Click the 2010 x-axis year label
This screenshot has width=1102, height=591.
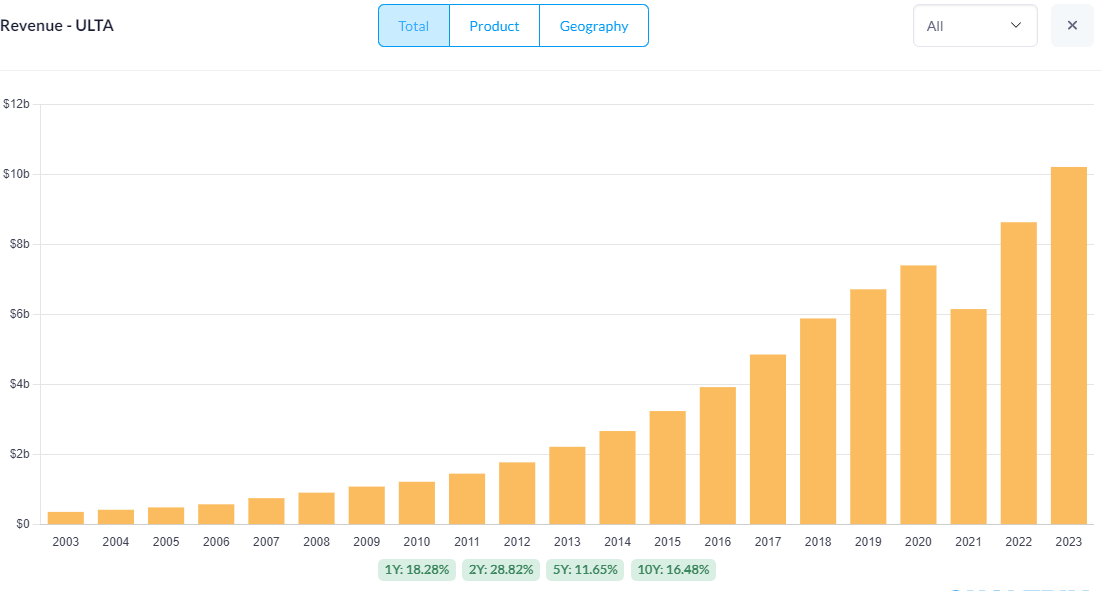[x=417, y=542]
